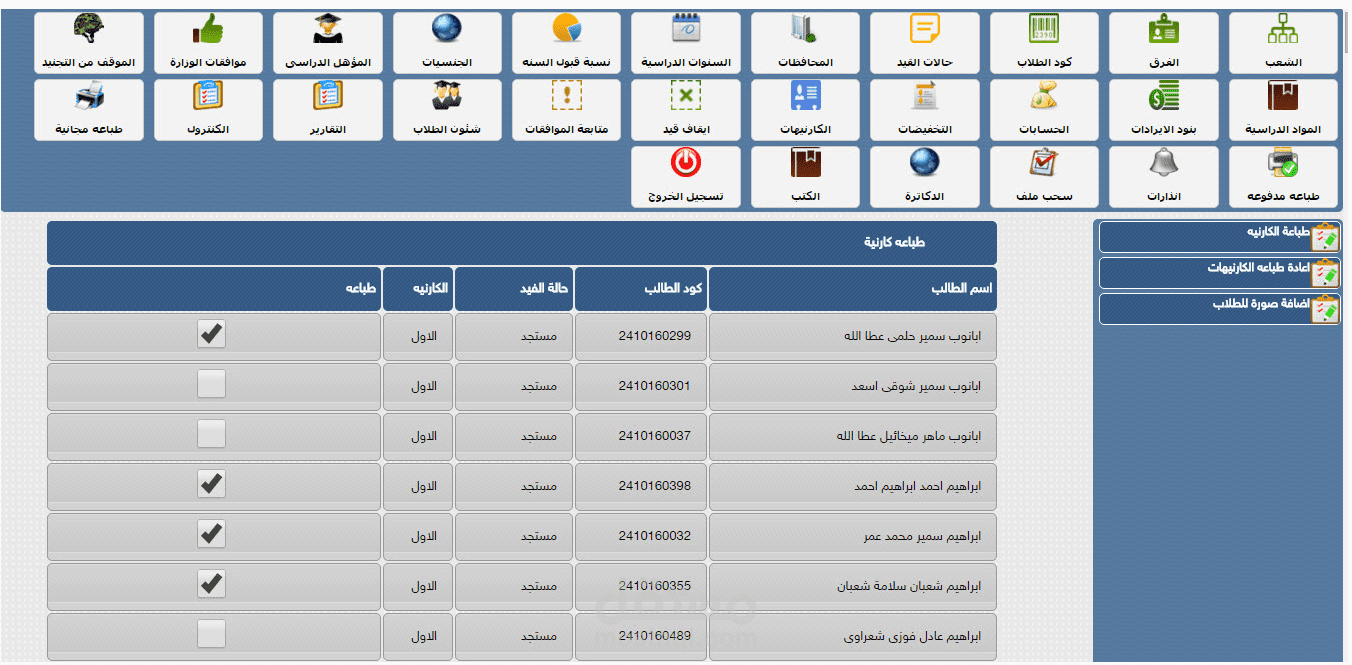Select اضافة صورة للطالب sidebar entry

[x=1219, y=308]
